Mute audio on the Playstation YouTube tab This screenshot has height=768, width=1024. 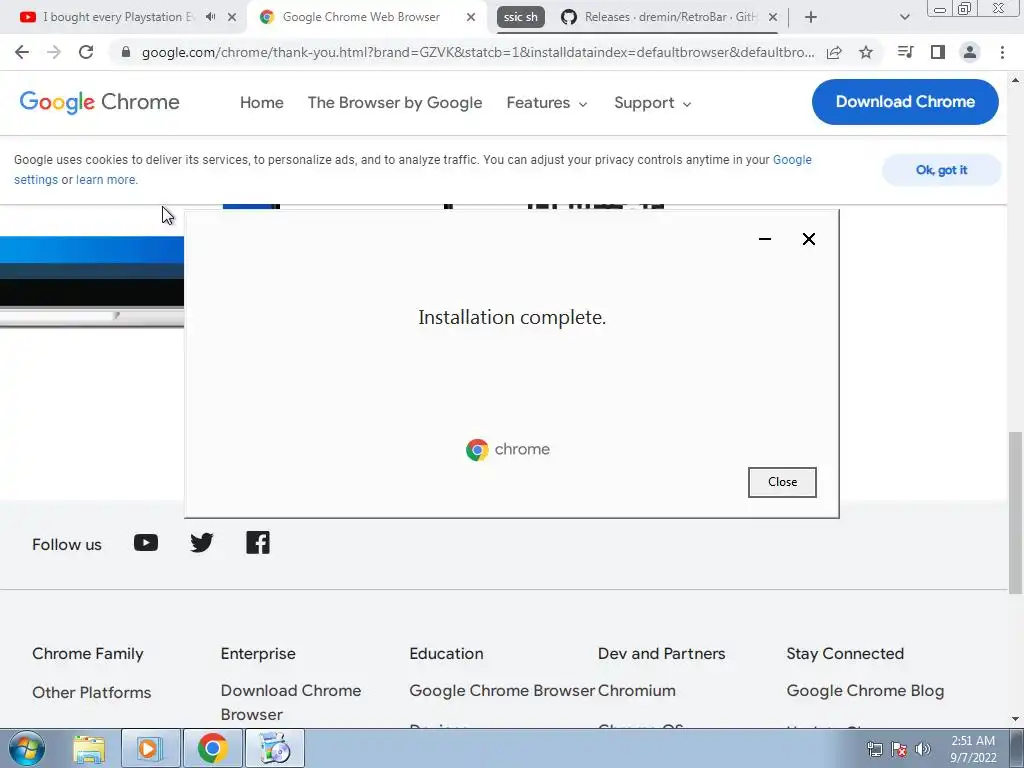click(210, 17)
